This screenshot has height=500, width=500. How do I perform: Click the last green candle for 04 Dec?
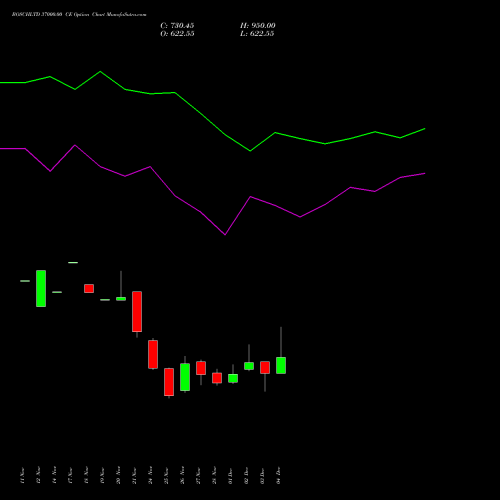(x=281, y=365)
